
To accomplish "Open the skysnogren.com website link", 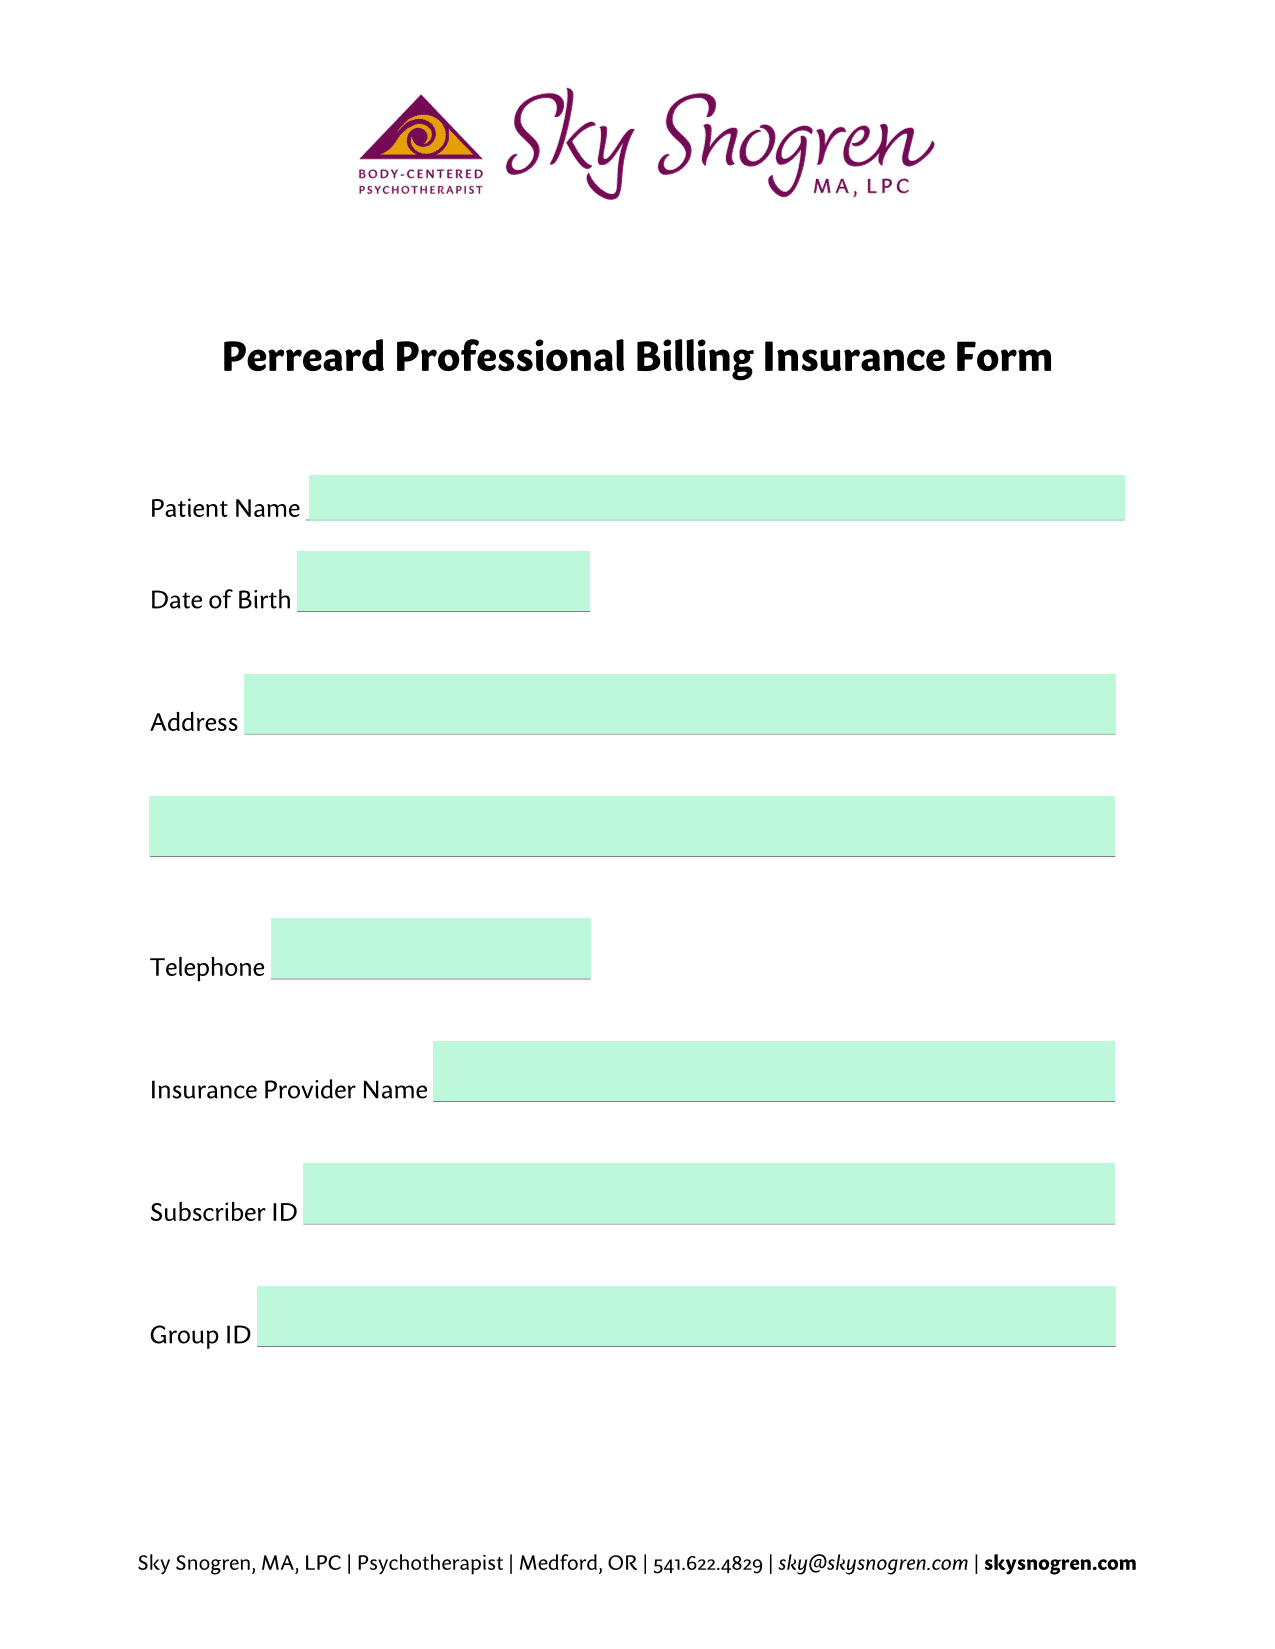I will point(1060,1563).
